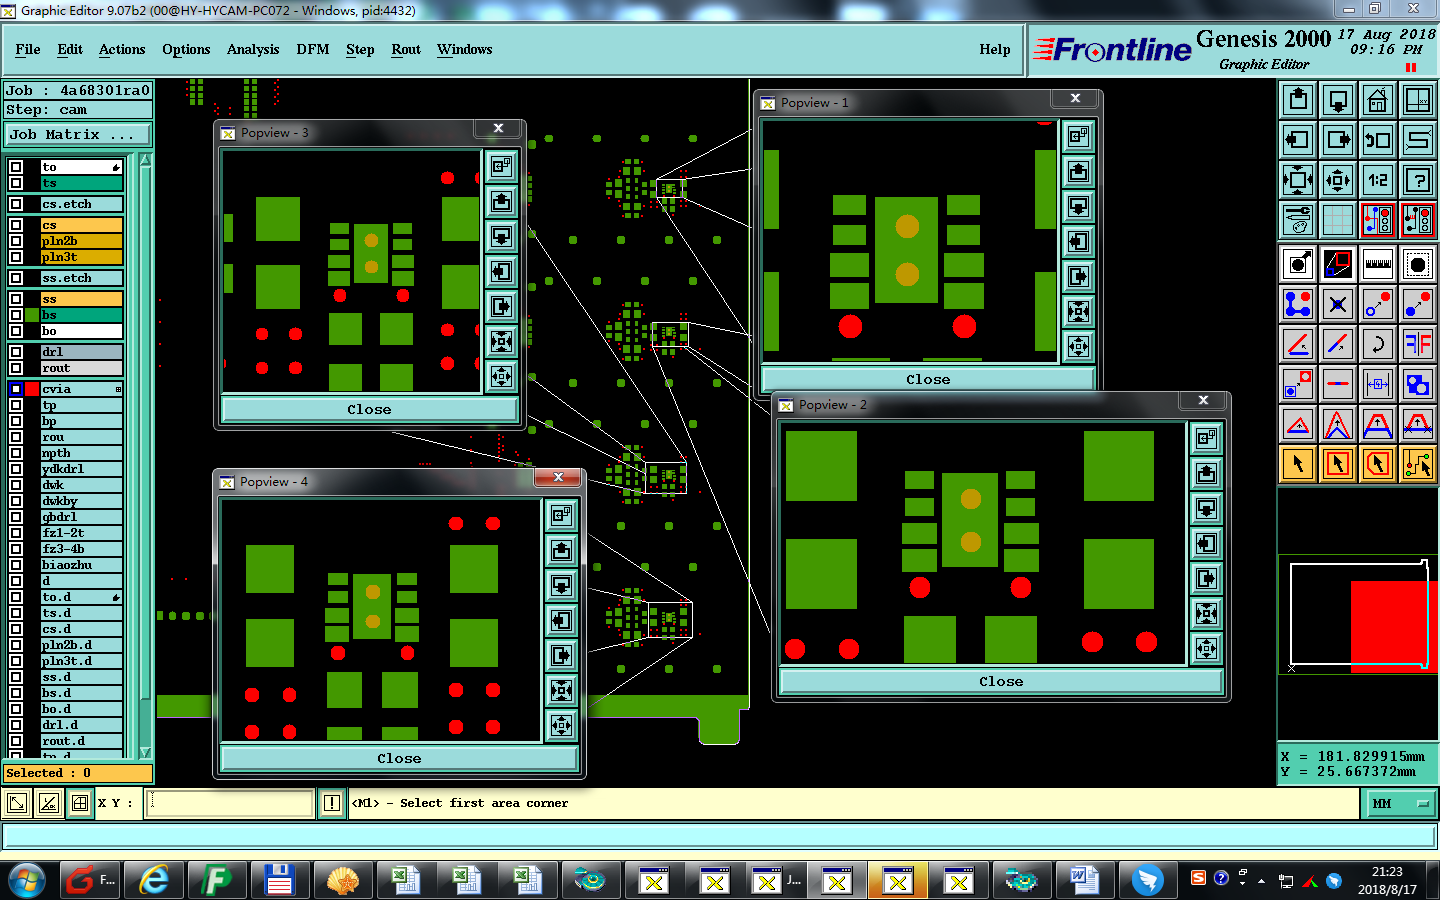The width and height of the screenshot is (1440, 900).
Task: Click the Home view icon
Action: click(1378, 100)
